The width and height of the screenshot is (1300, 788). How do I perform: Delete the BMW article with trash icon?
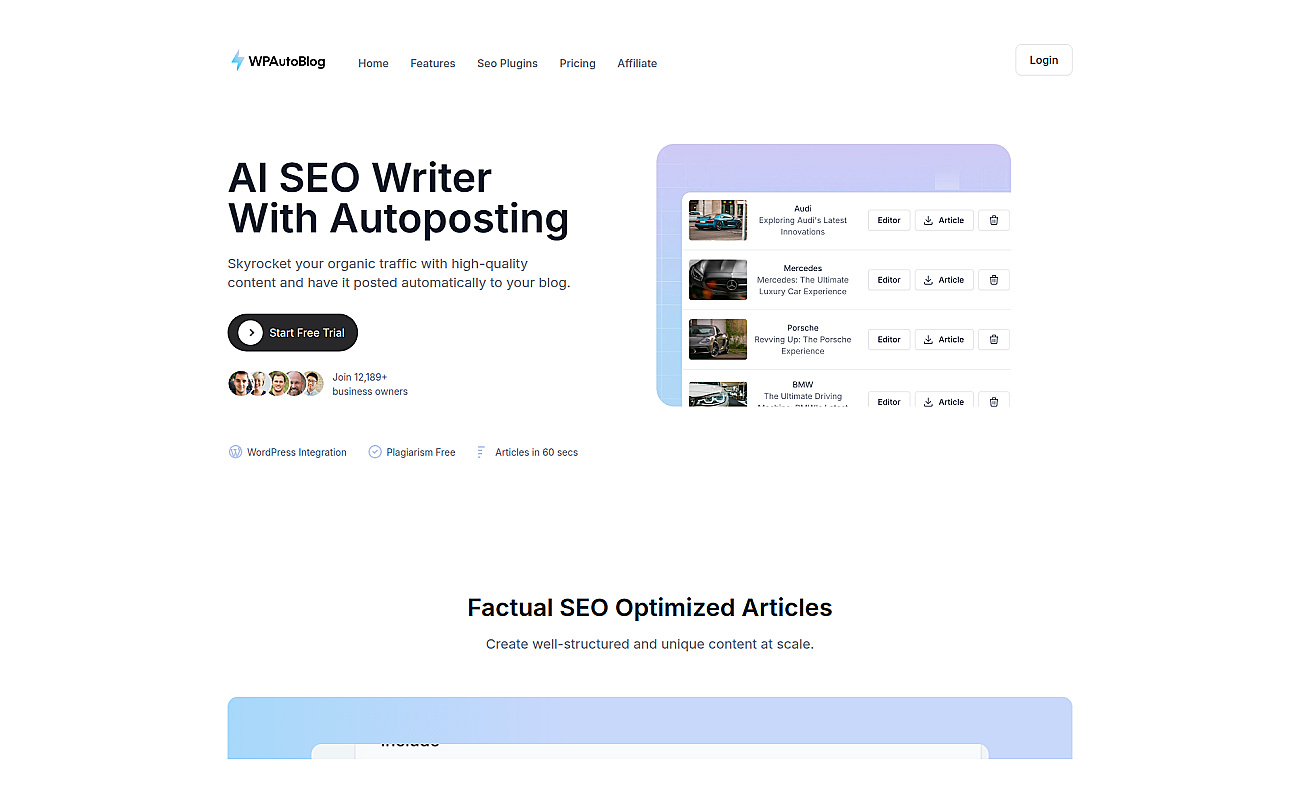coord(994,399)
